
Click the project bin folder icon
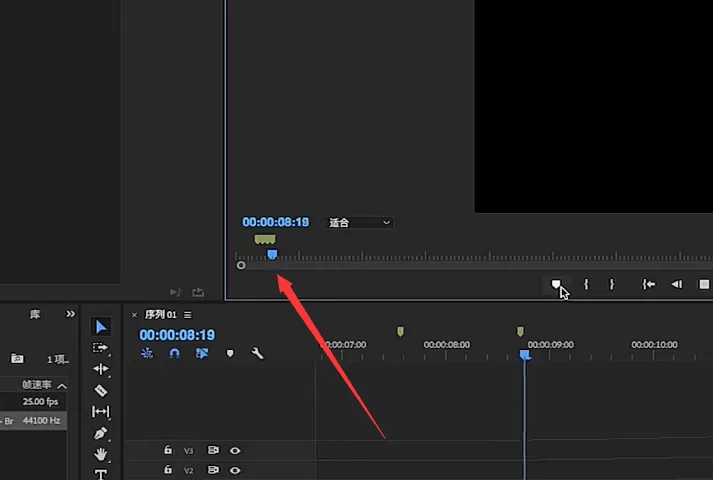[17, 358]
